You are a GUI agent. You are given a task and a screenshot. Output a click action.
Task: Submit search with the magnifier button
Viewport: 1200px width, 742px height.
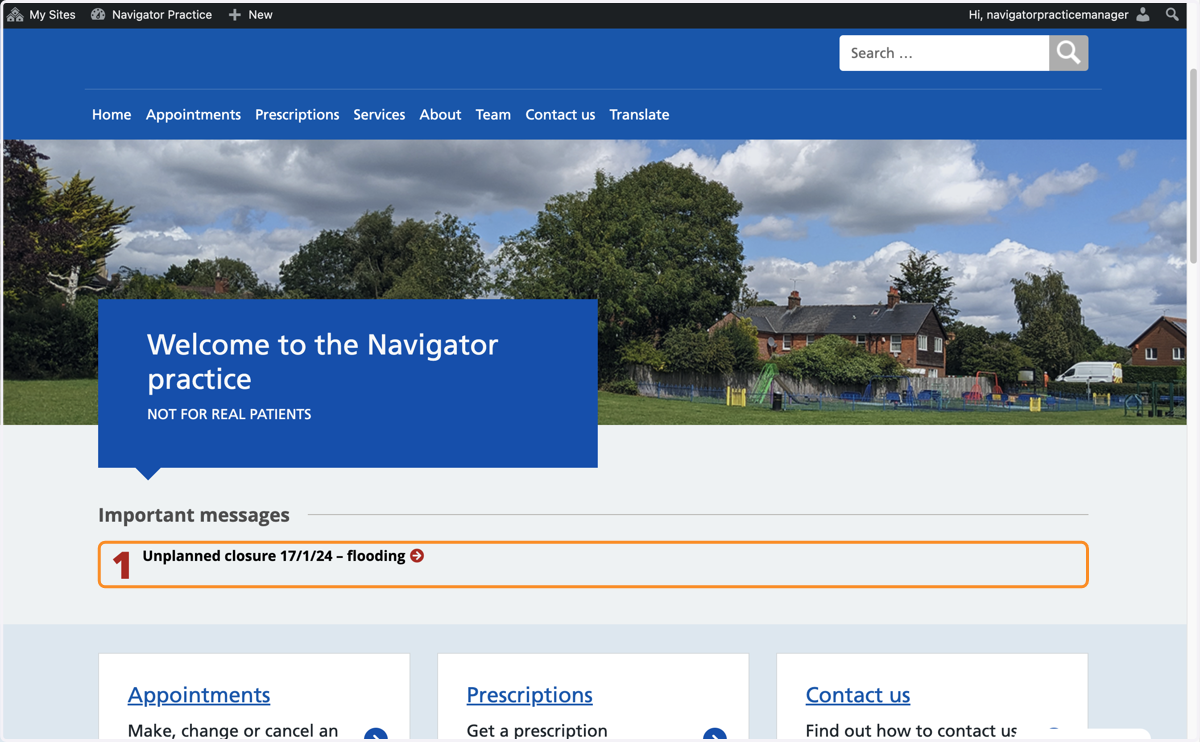[1068, 53]
